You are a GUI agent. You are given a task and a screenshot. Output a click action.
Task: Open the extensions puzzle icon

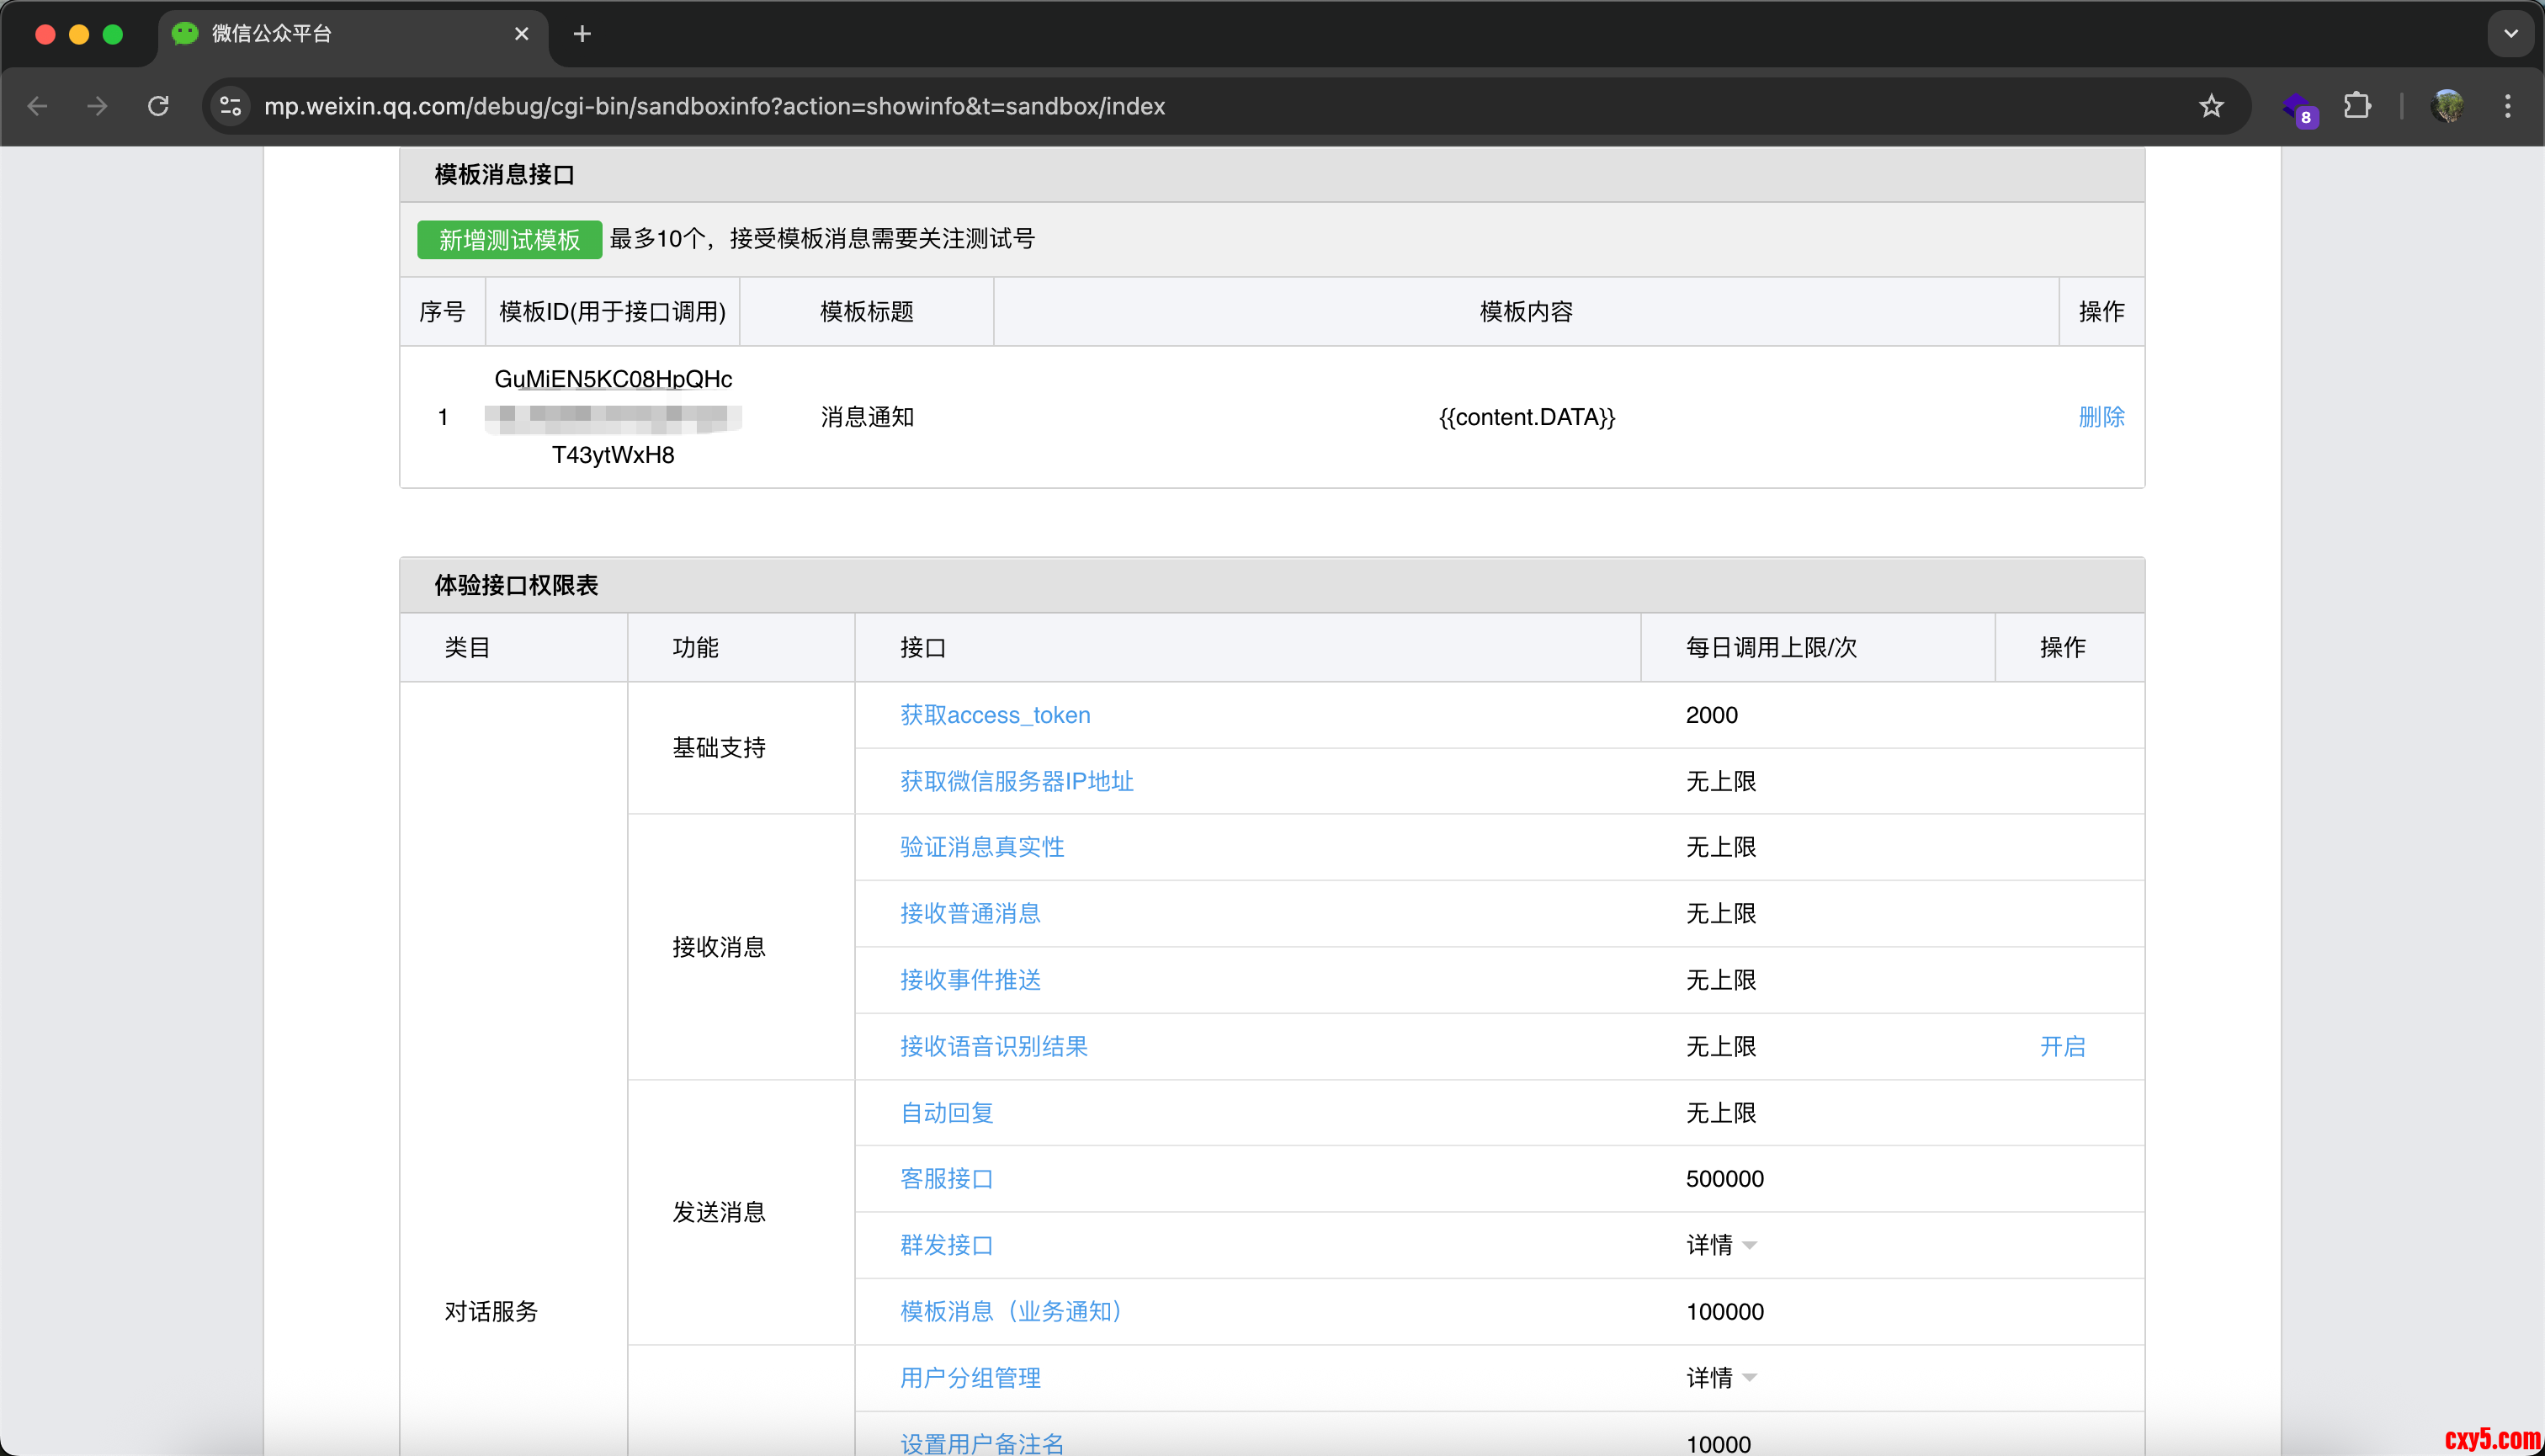[x=2357, y=106]
